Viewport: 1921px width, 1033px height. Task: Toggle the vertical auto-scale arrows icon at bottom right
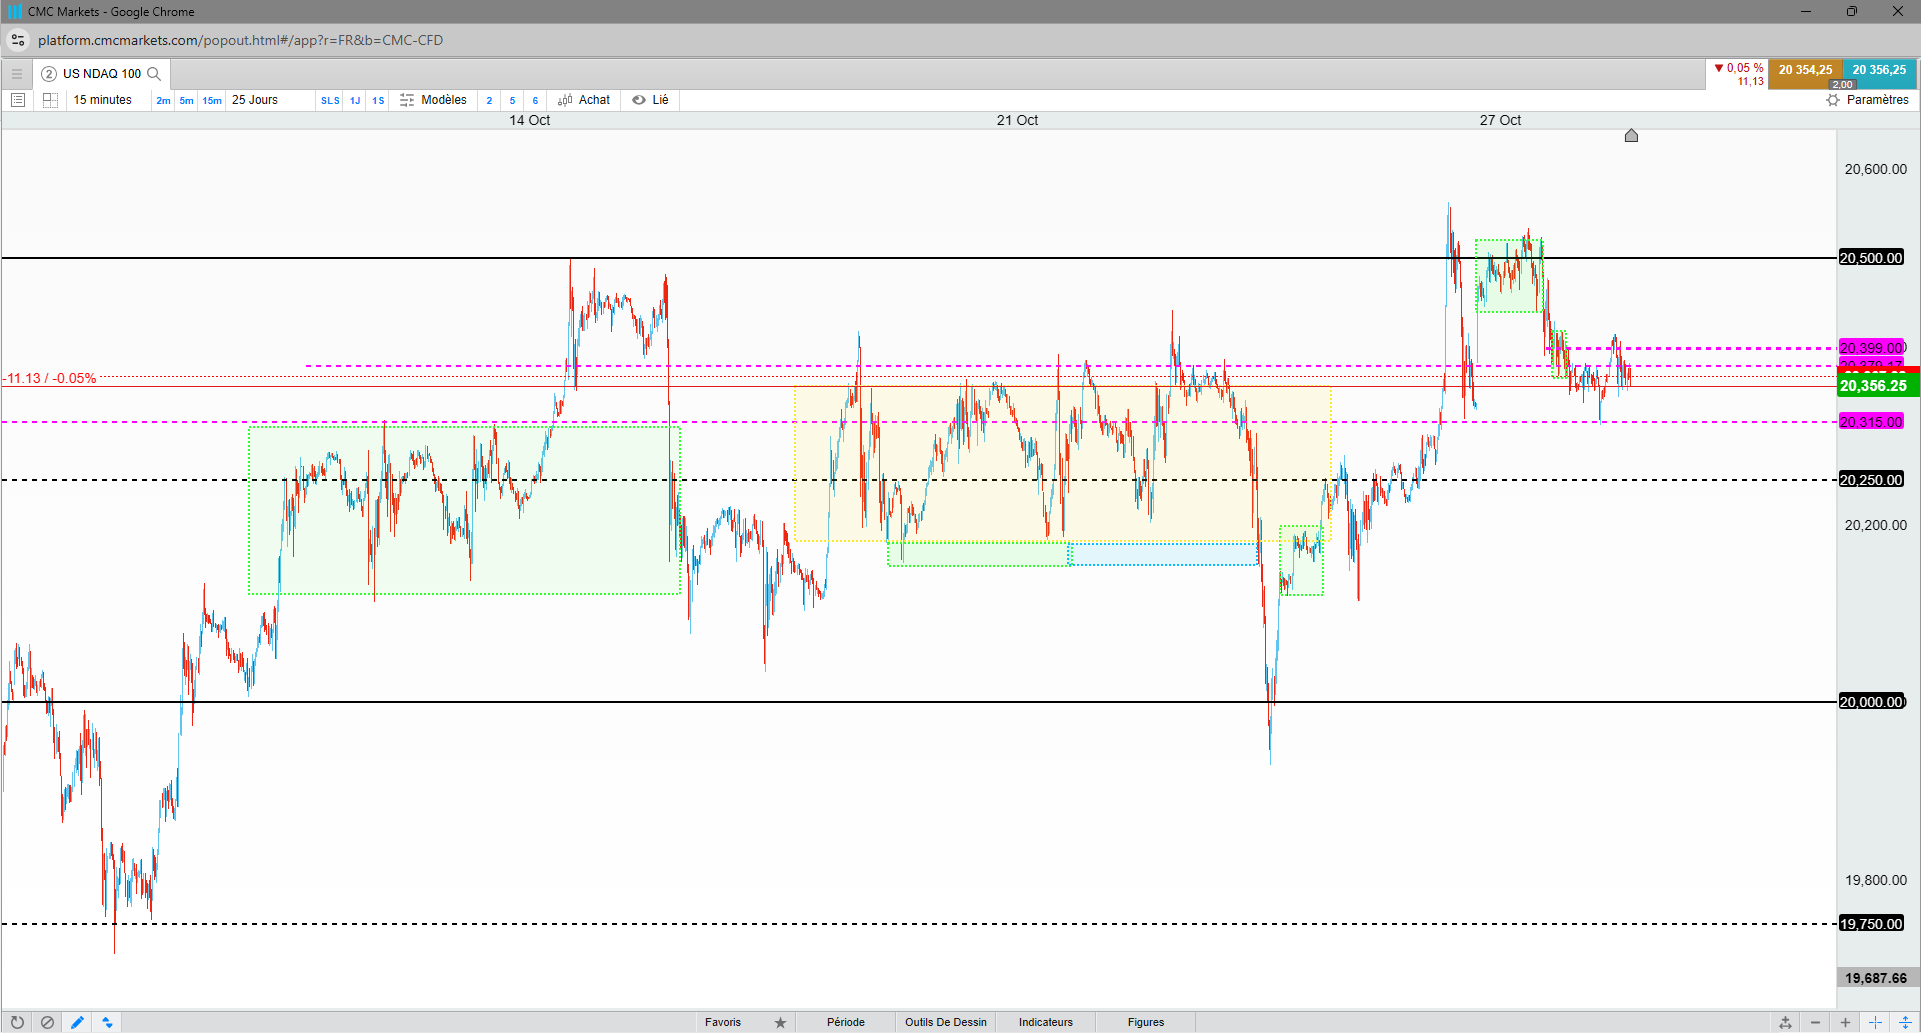1905,1022
